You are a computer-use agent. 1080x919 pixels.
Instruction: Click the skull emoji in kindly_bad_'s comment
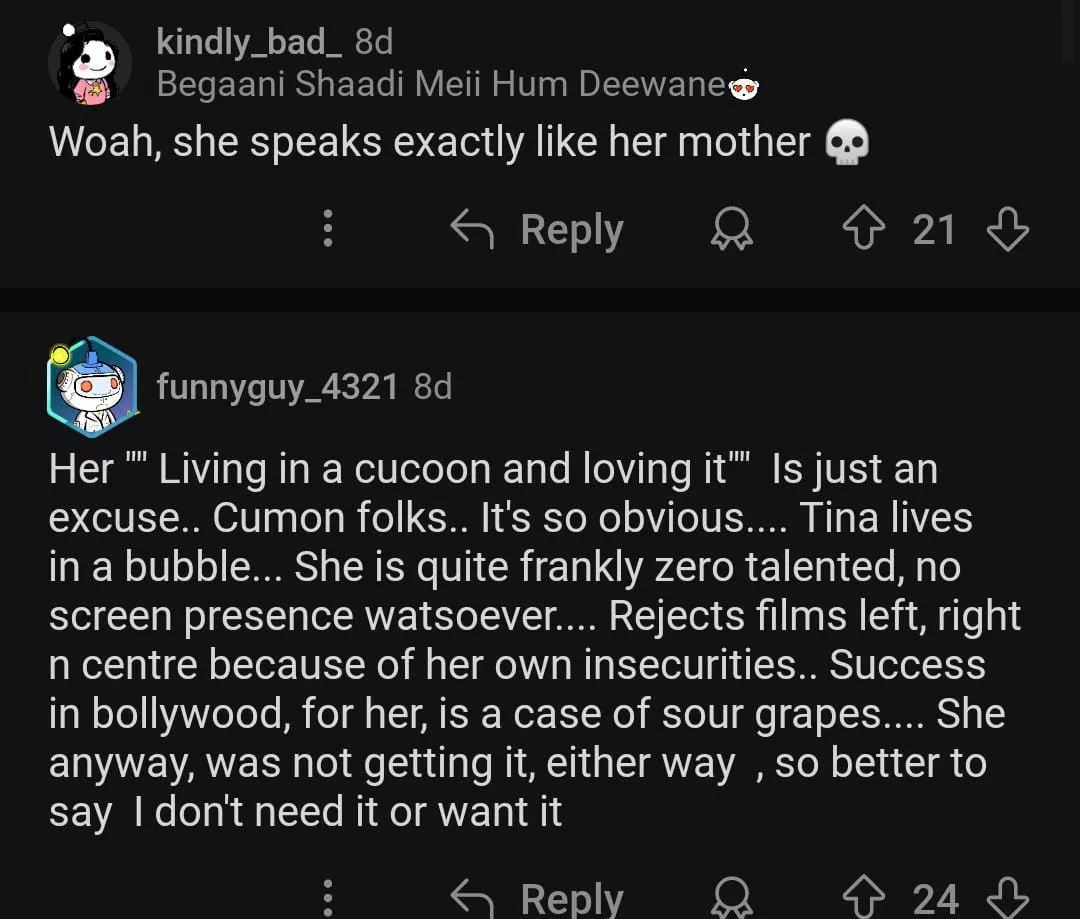pos(846,143)
